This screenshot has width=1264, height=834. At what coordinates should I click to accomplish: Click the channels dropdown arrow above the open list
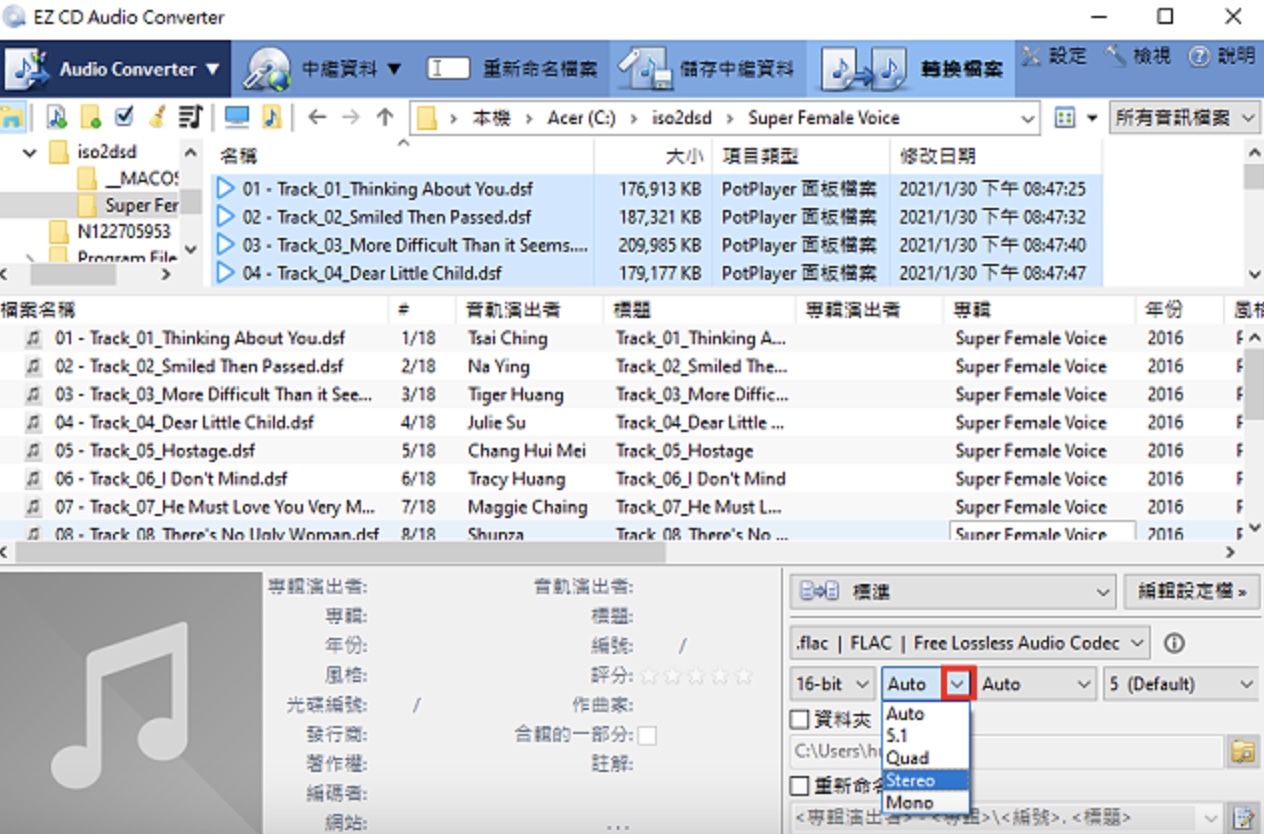[958, 684]
